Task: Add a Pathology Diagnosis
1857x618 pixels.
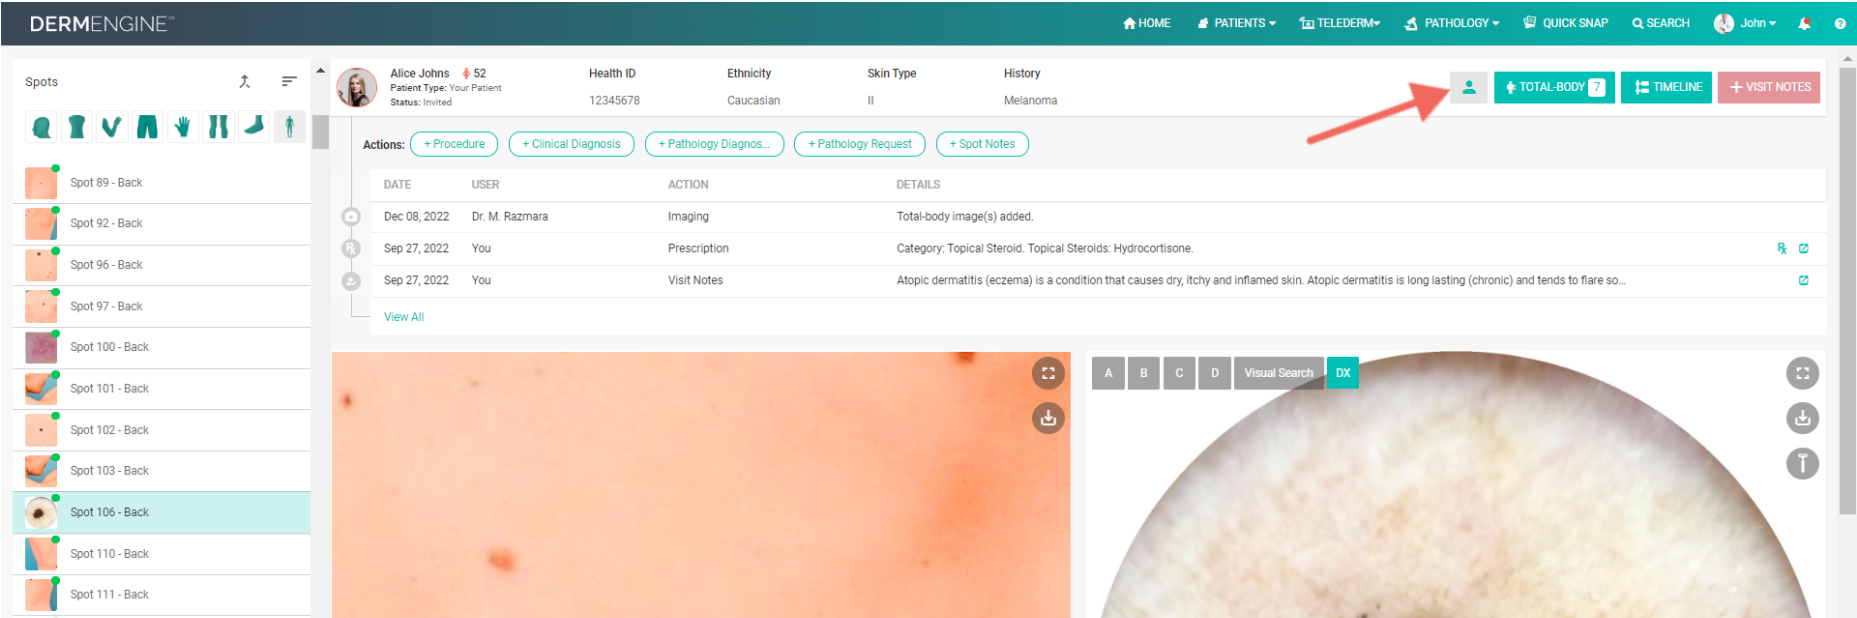Action: click(714, 144)
